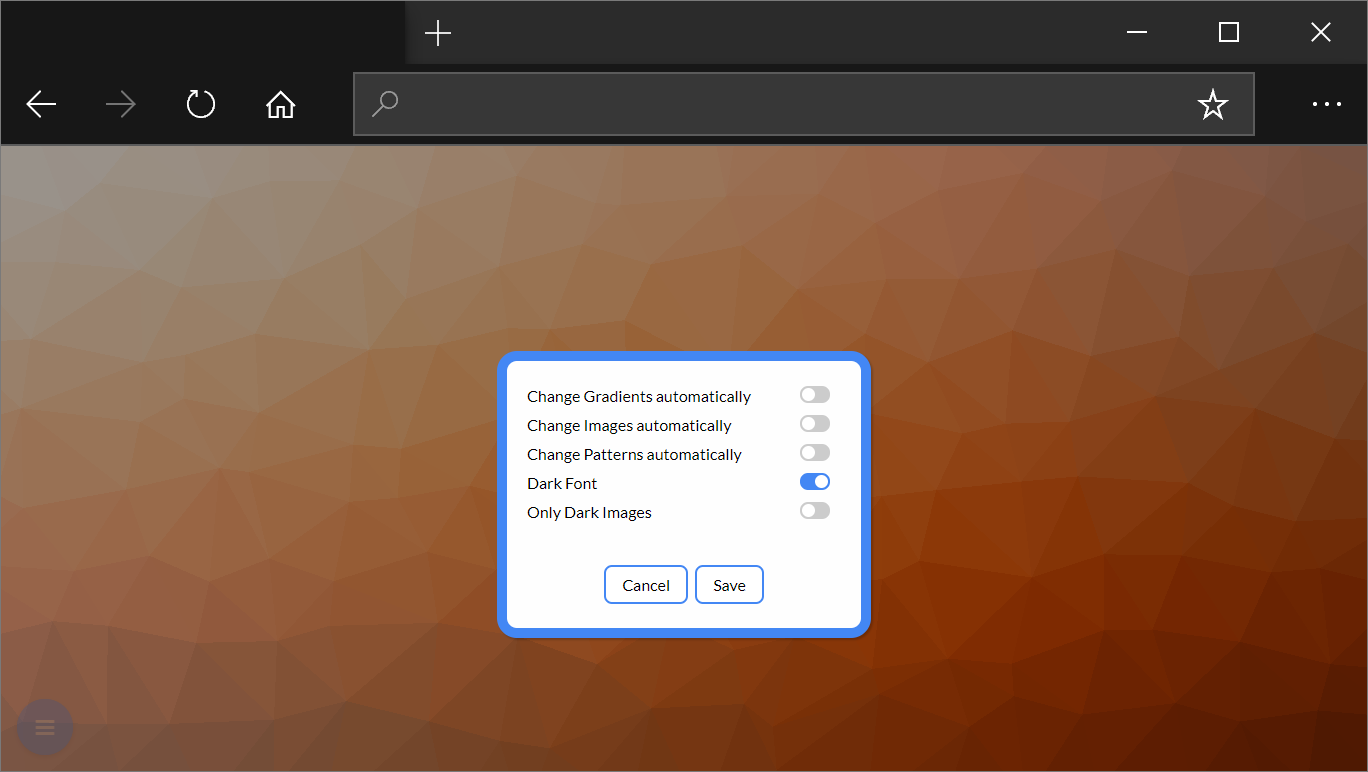Add page to favorites with star icon
Image resolution: width=1368 pixels, height=772 pixels.
(x=1213, y=104)
